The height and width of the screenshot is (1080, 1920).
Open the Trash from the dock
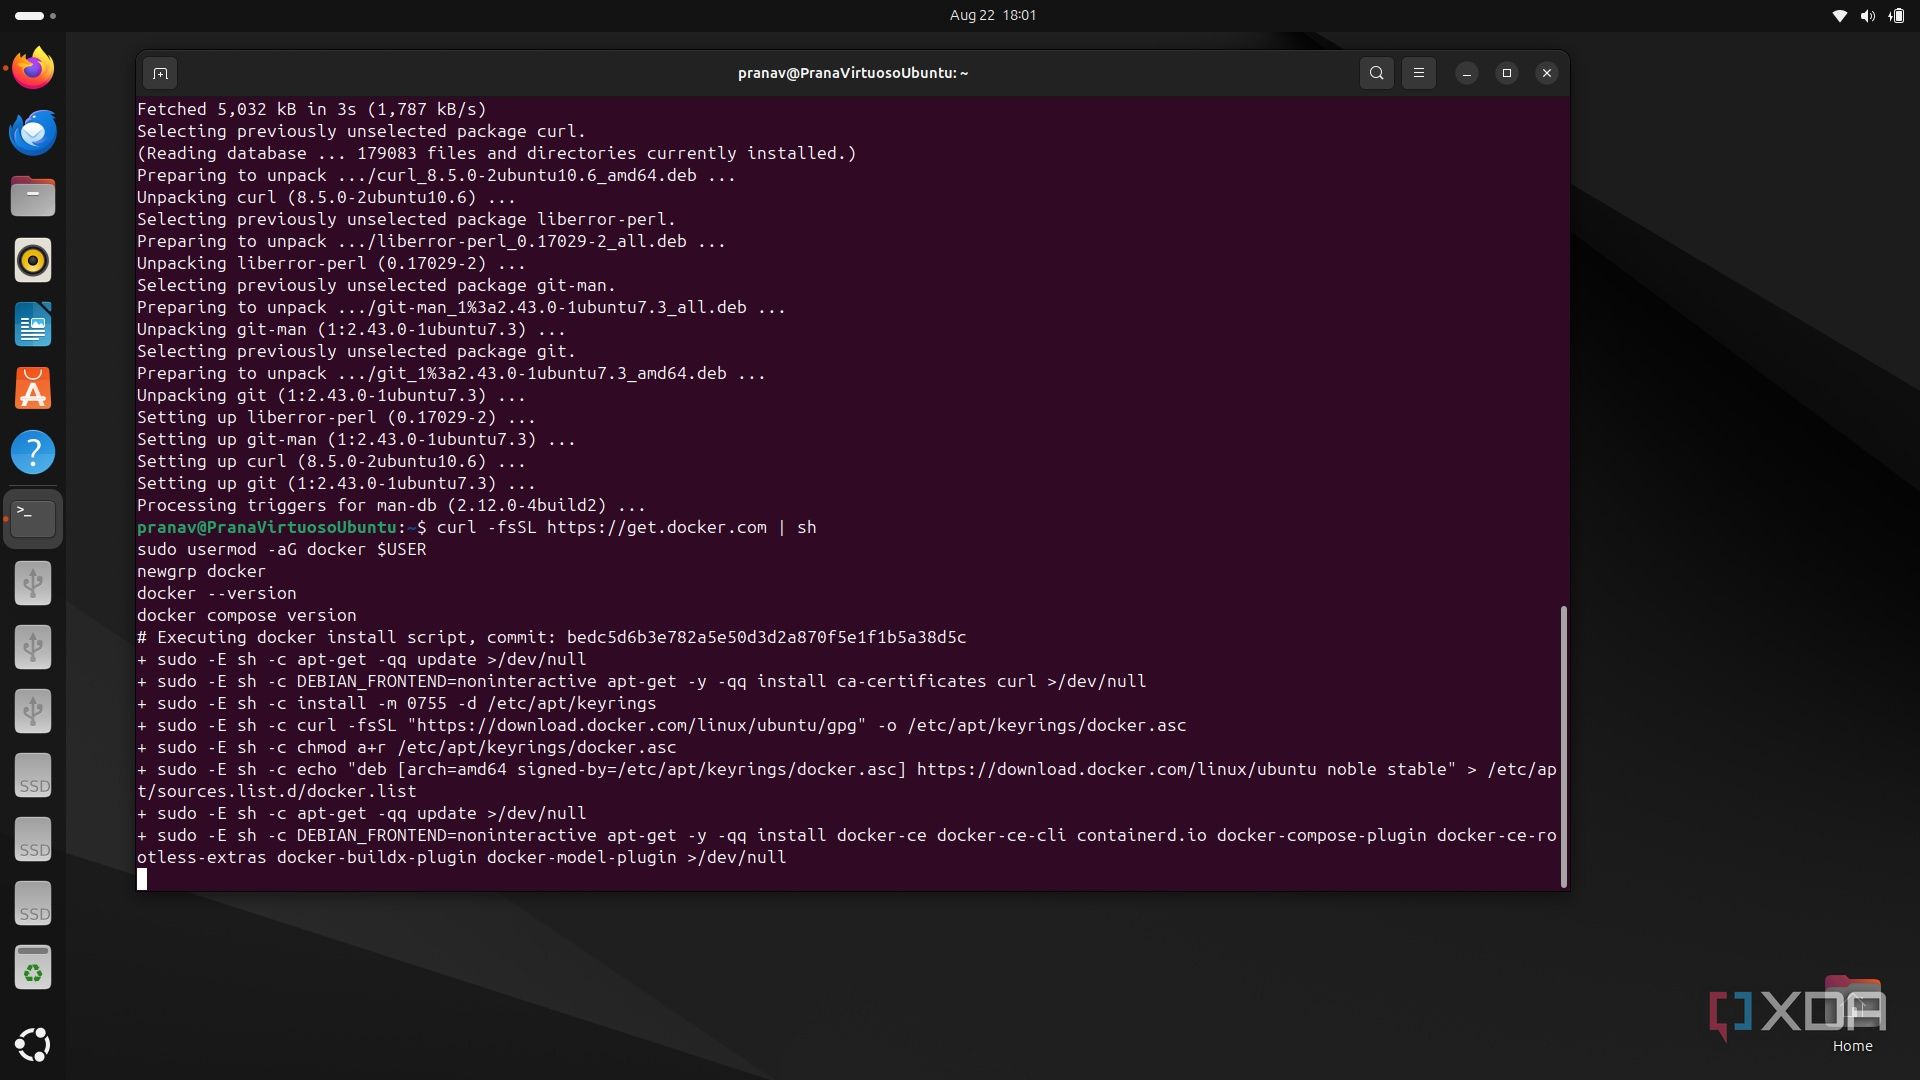point(33,967)
